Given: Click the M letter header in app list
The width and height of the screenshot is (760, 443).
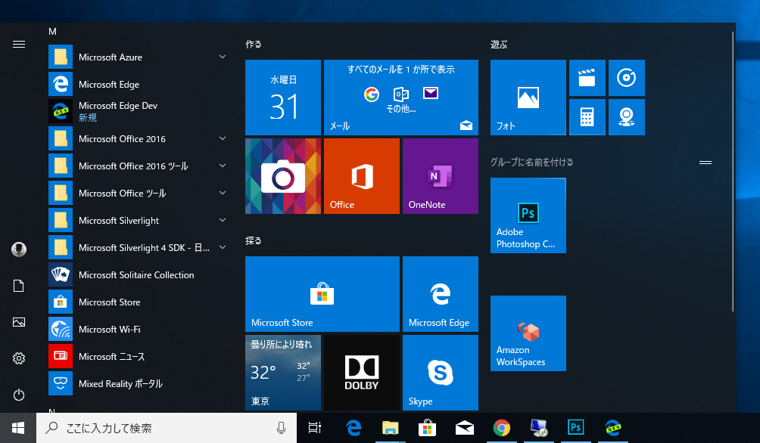Looking at the screenshot, I should (x=52, y=32).
